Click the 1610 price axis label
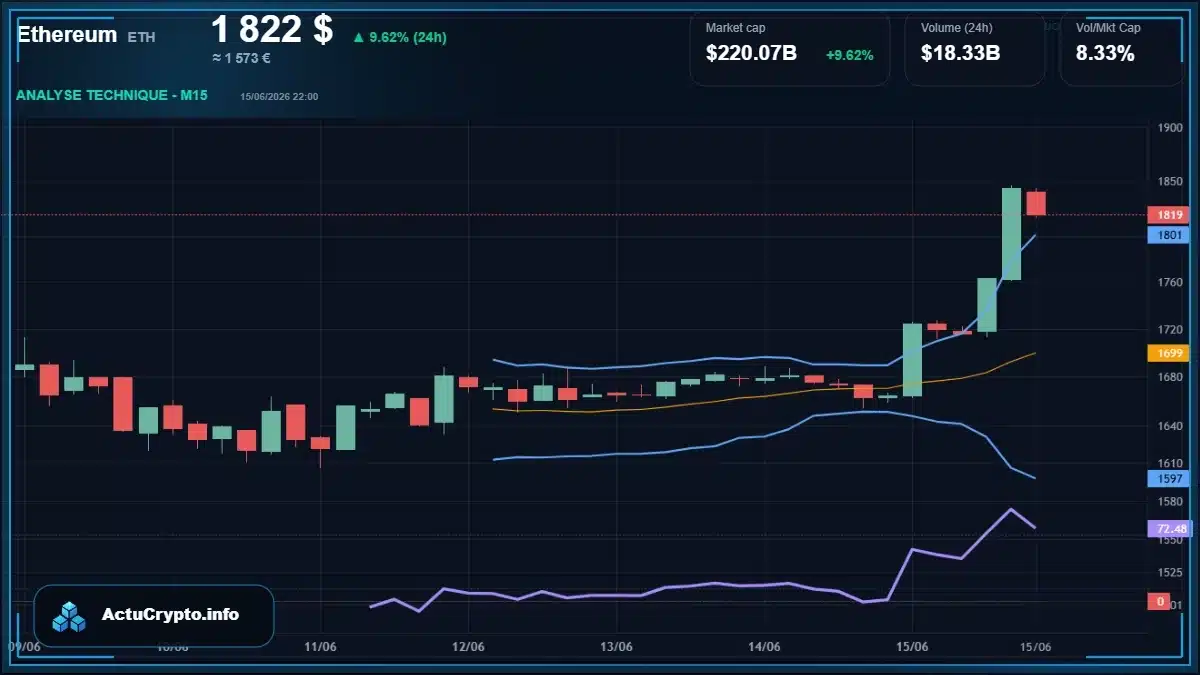 pos(1169,463)
